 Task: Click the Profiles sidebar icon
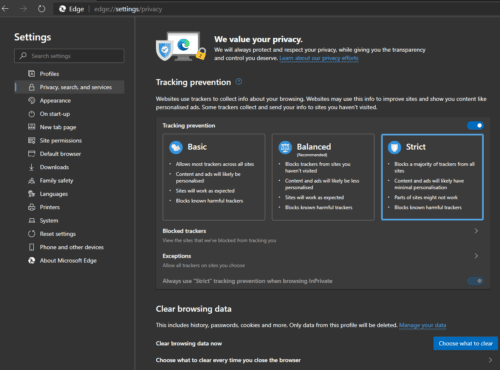click(x=31, y=74)
